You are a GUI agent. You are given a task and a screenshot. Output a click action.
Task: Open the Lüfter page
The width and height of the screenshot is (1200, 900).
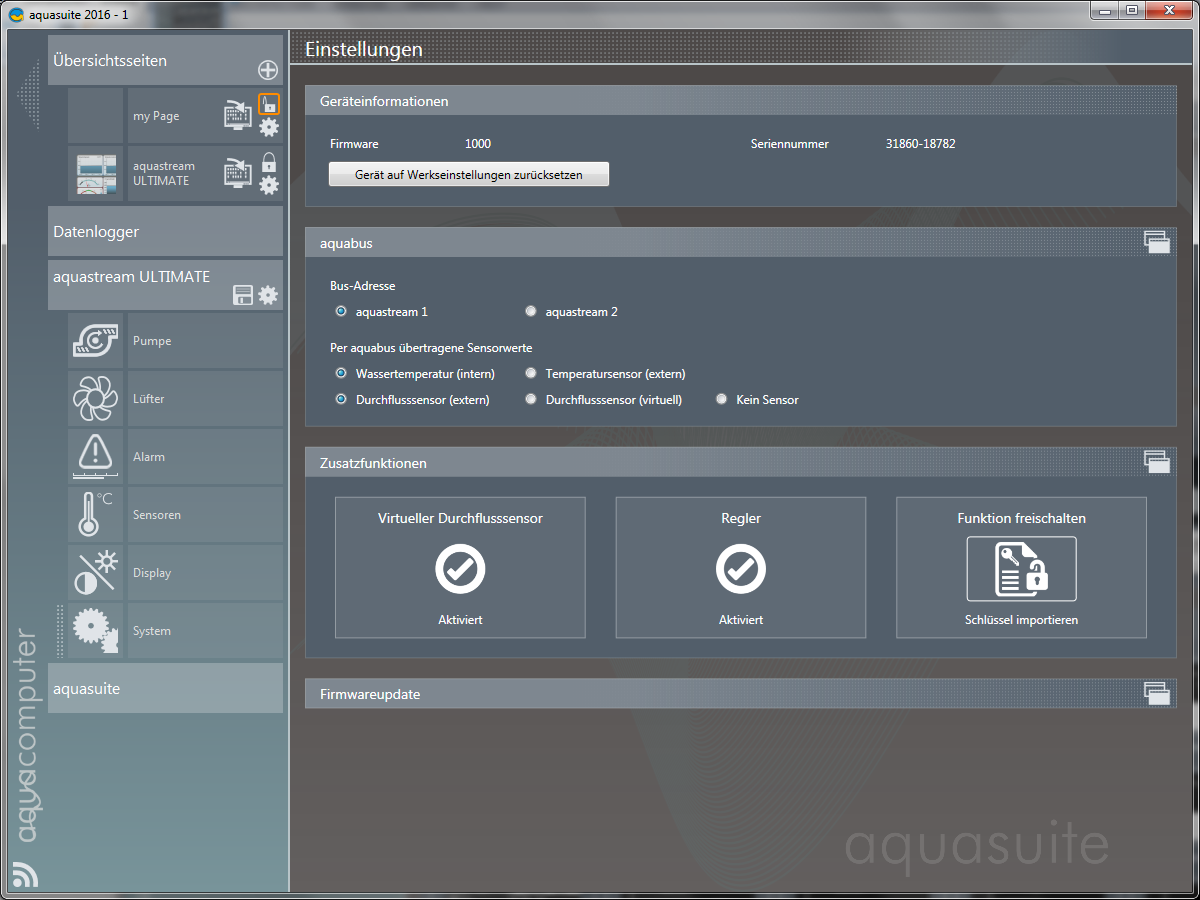pyautogui.click(x=205, y=399)
